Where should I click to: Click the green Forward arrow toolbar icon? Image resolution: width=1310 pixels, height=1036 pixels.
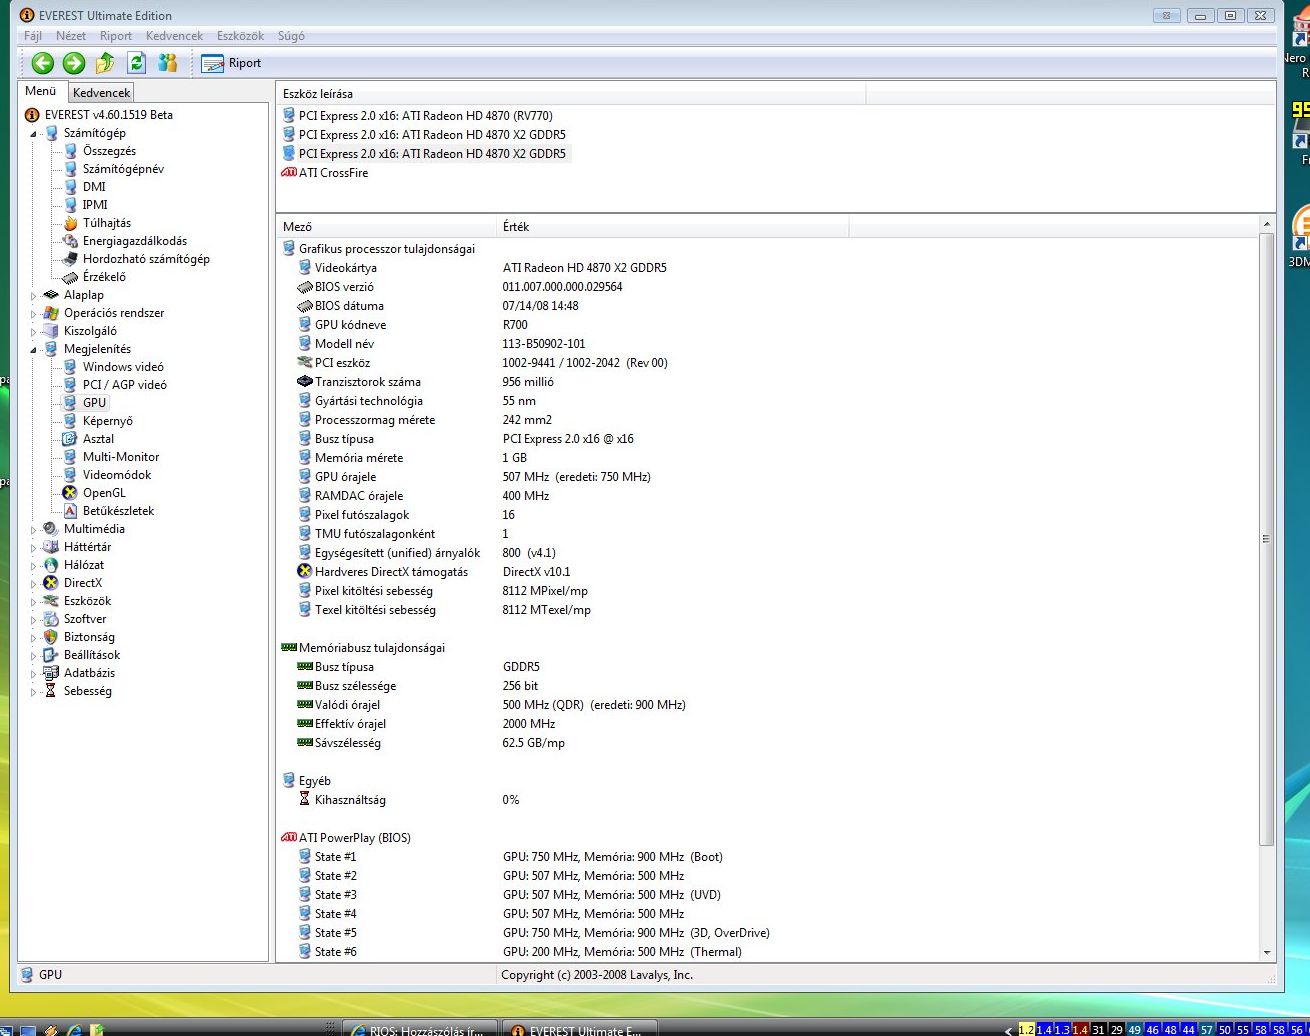click(74, 63)
